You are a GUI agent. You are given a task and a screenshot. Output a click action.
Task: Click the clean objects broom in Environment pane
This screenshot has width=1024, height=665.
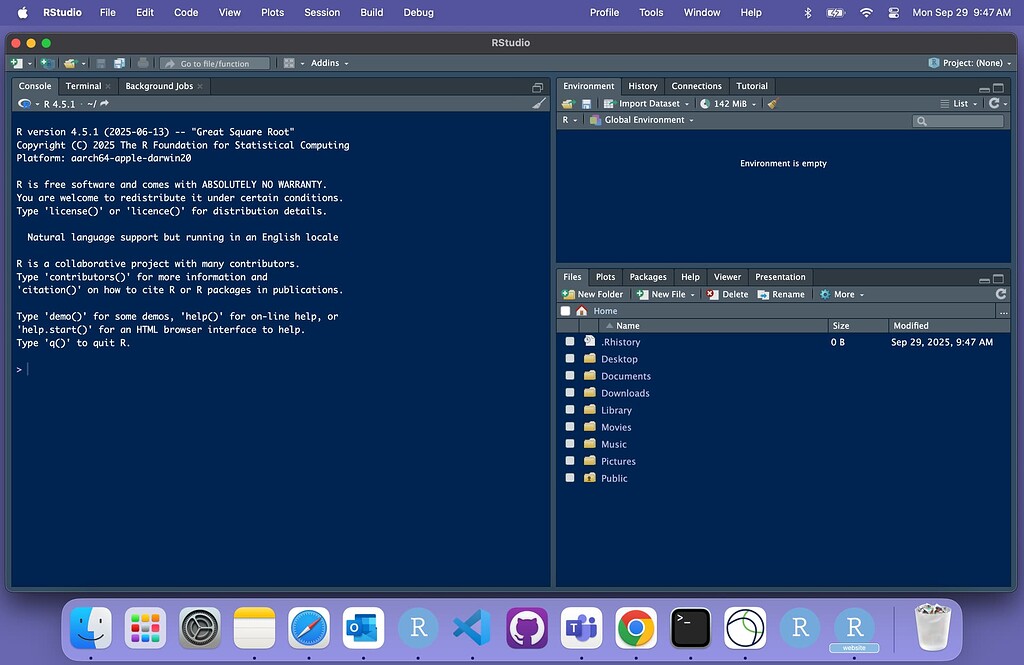coord(770,103)
